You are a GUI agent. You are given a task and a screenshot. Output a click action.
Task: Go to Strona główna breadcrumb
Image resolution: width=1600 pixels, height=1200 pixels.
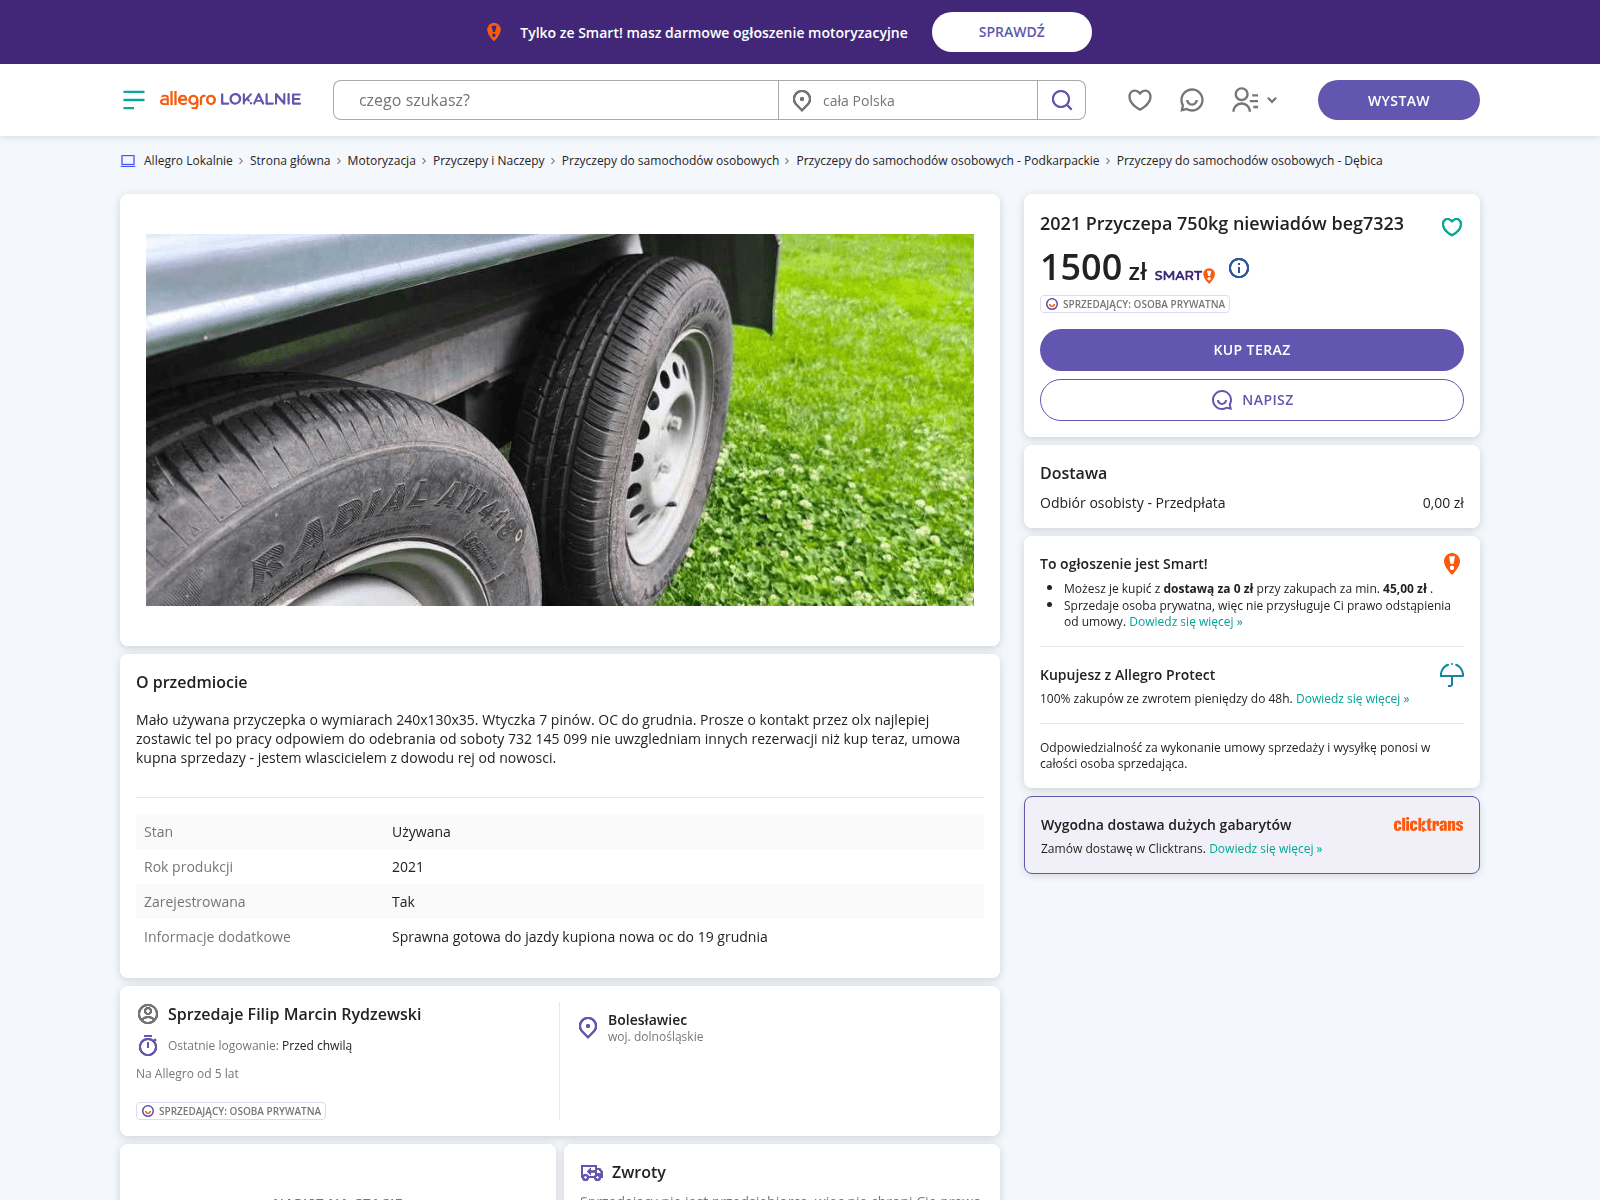click(x=290, y=161)
